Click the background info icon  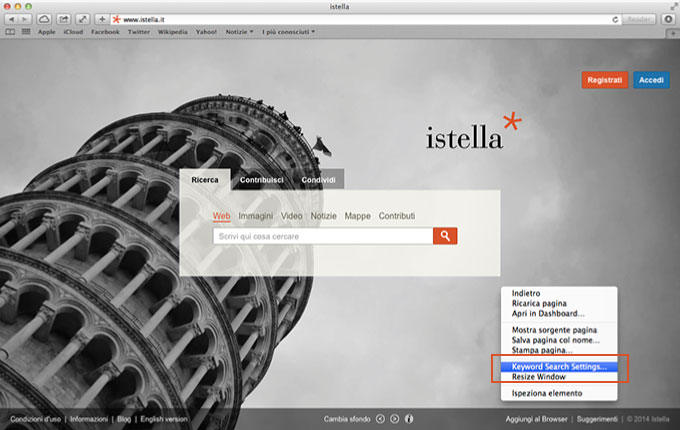pyautogui.click(x=409, y=419)
